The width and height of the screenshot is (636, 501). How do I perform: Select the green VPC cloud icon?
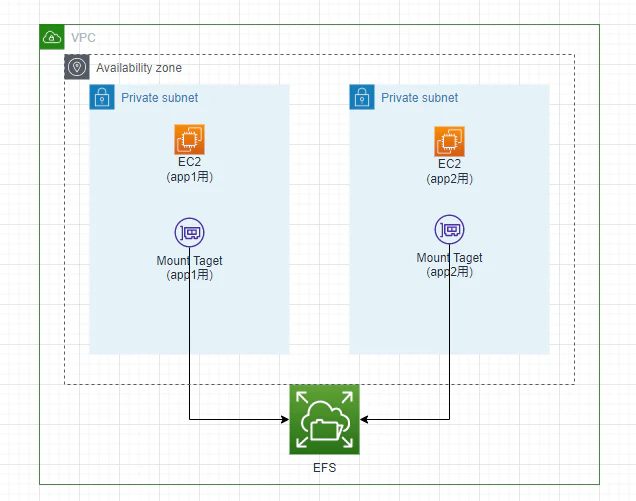click(52, 37)
